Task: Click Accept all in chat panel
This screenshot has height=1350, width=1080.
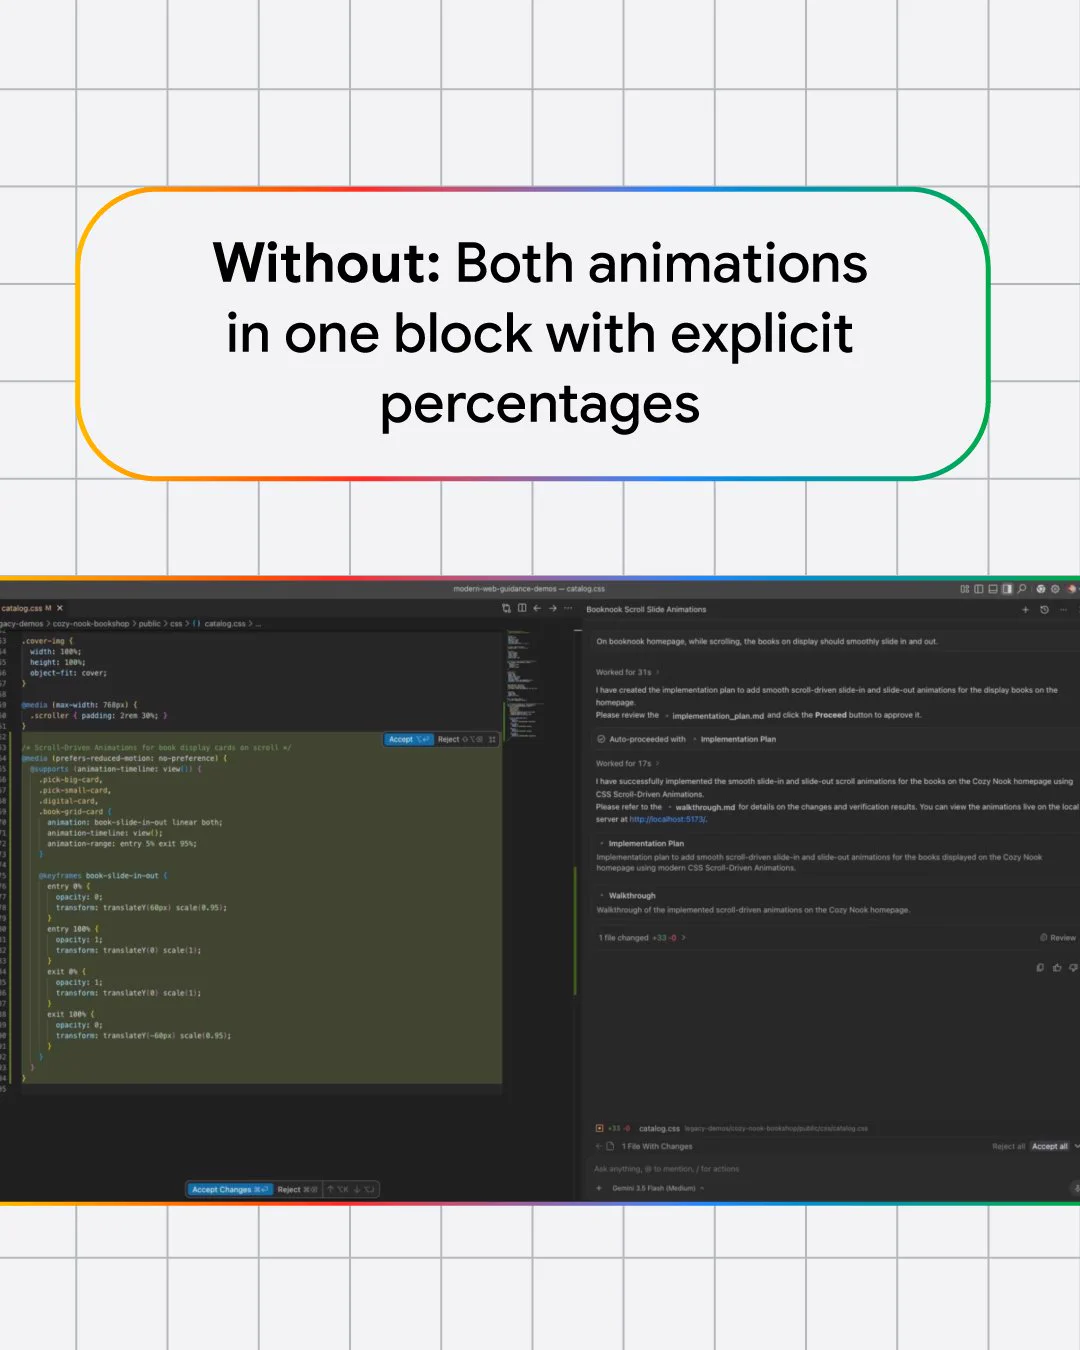Action: 1050,1146
